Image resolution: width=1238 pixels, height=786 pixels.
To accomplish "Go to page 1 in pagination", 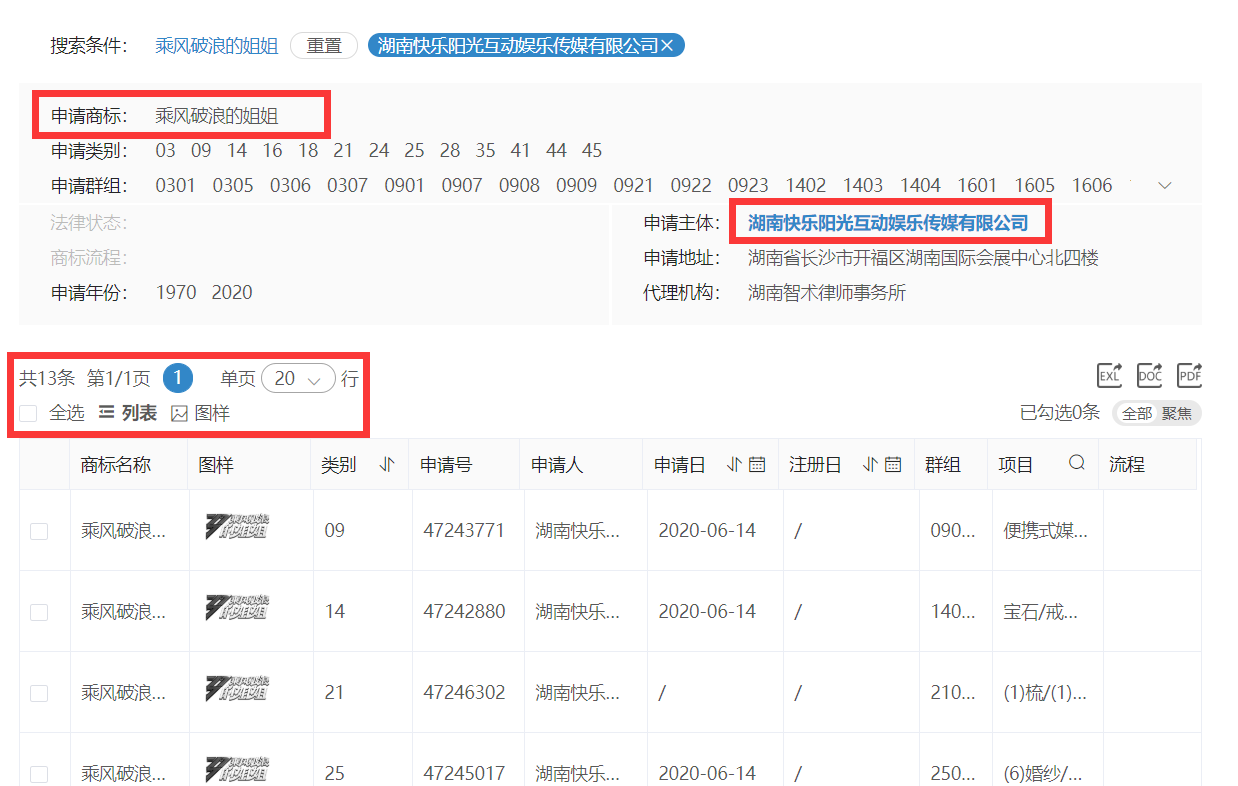I will (178, 378).
